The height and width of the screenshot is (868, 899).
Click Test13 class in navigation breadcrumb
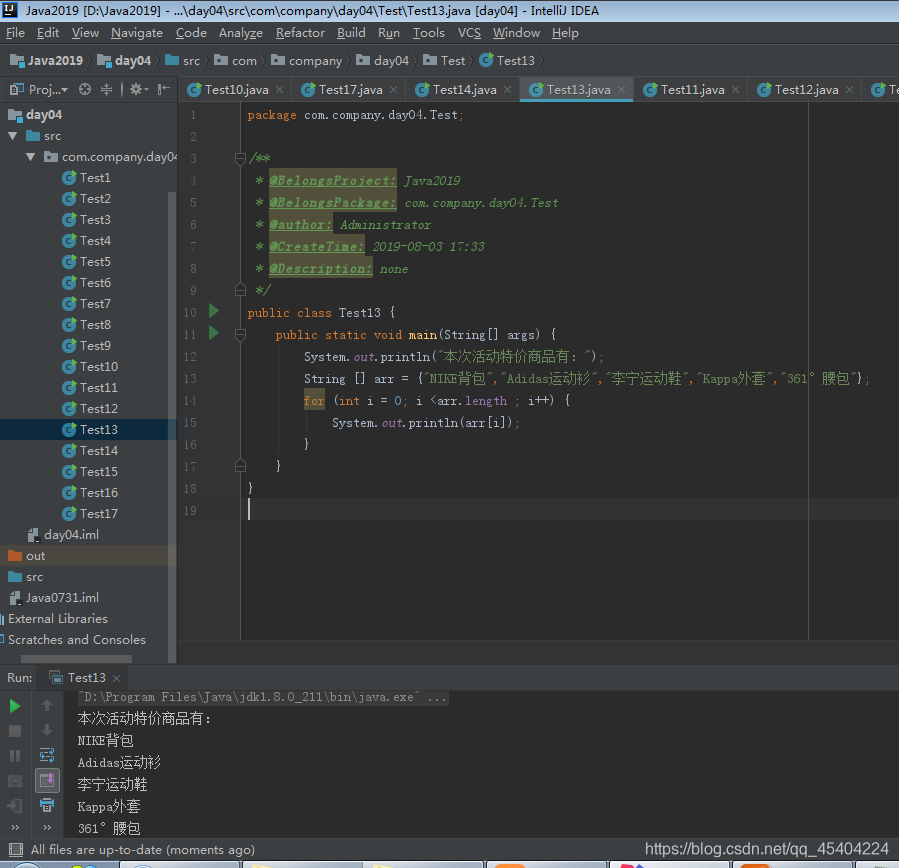[x=507, y=60]
